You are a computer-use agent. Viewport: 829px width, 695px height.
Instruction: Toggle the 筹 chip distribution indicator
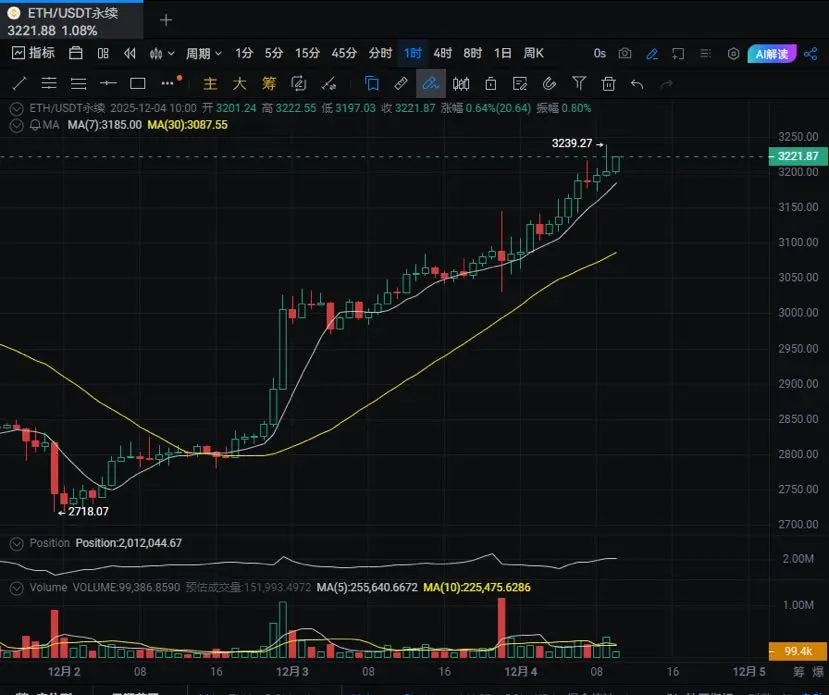(269, 84)
